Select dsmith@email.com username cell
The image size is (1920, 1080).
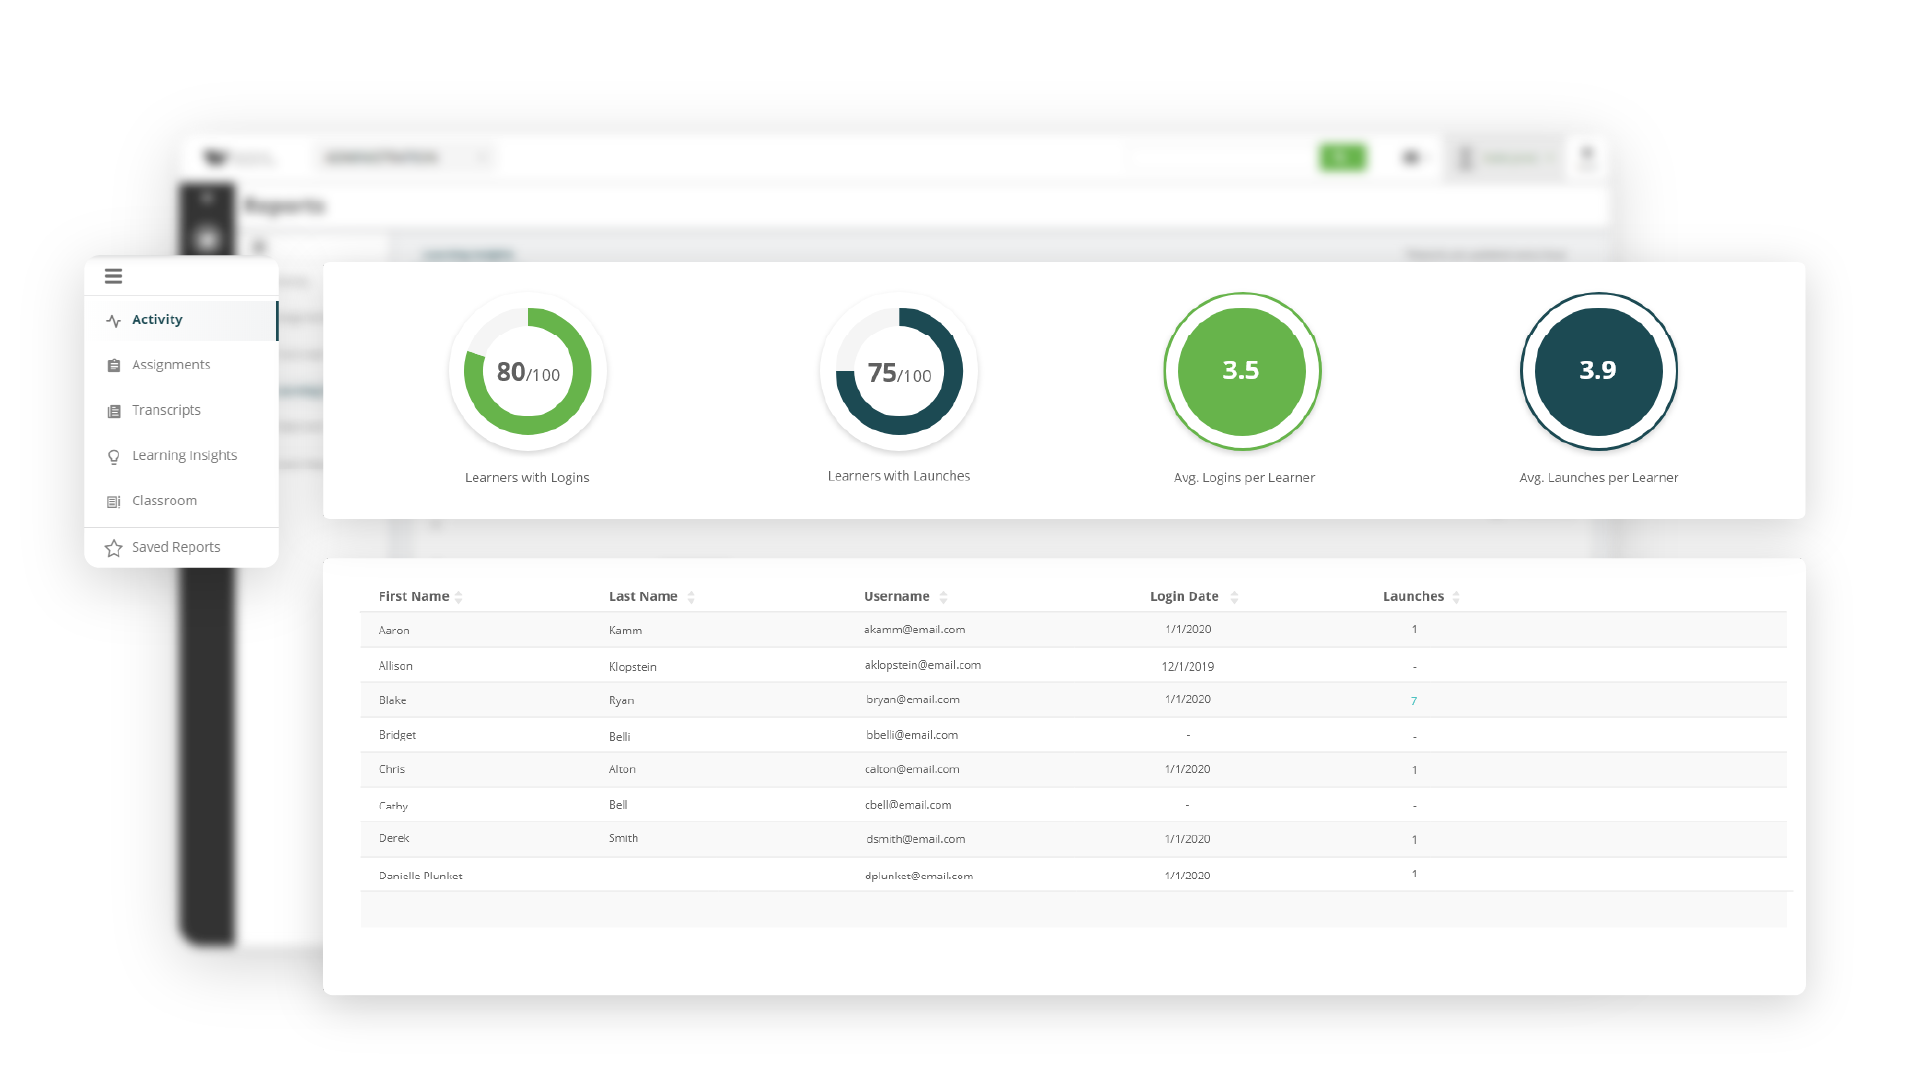pyautogui.click(x=915, y=840)
